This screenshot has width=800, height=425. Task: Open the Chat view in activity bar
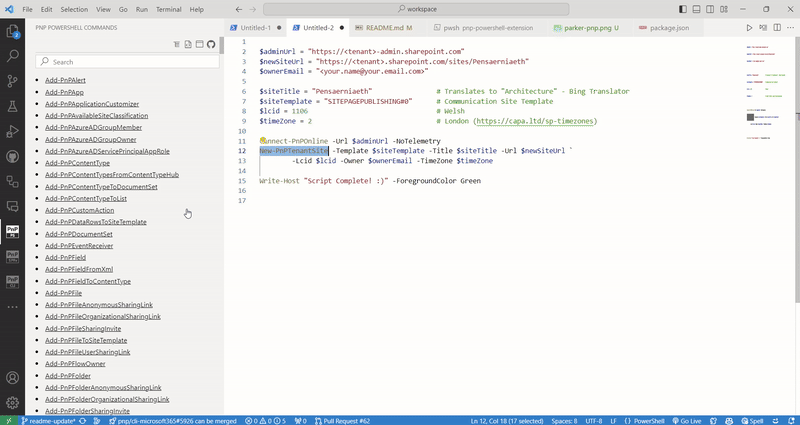[12, 206]
